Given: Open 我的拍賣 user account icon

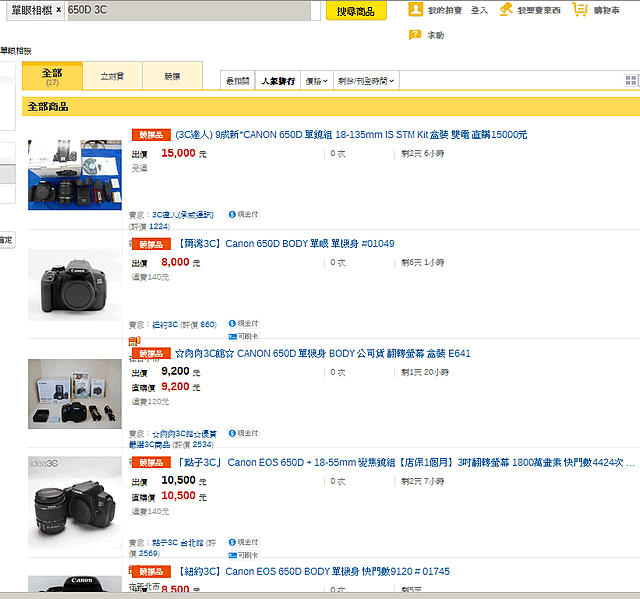Looking at the screenshot, I should (416, 9).
